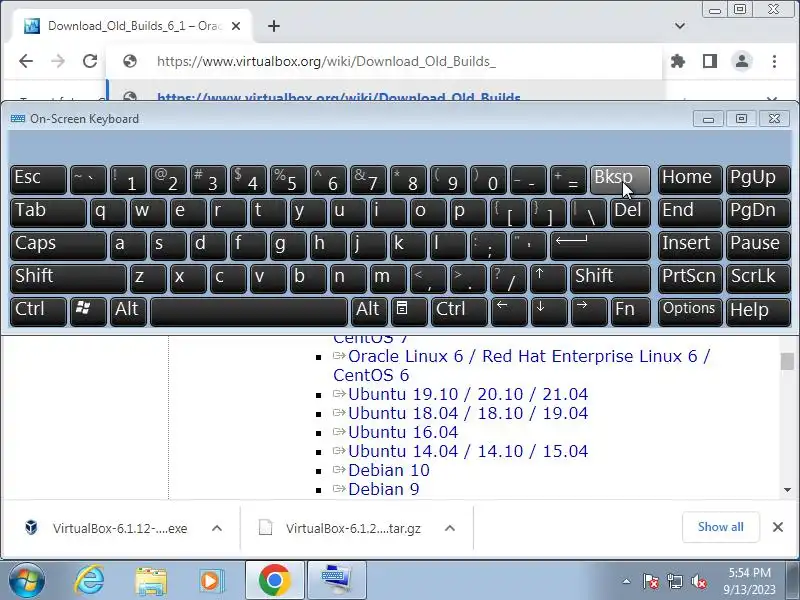
Task: Toggle the right Ctrl key
Action: pyautogui.click(x=459, y=311)
